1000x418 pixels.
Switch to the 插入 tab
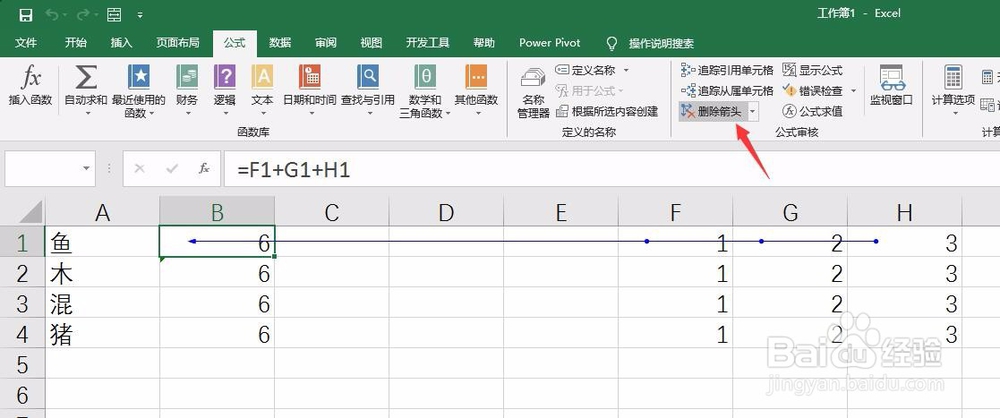(x=122, y=43)
